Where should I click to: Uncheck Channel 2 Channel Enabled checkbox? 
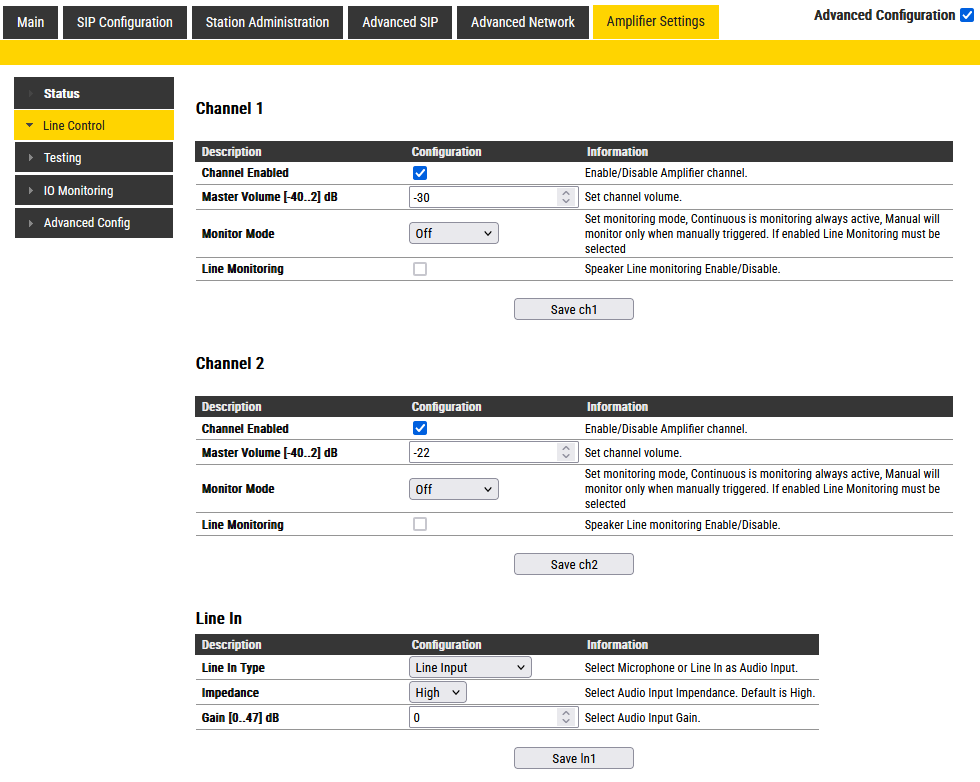[420, 429]
